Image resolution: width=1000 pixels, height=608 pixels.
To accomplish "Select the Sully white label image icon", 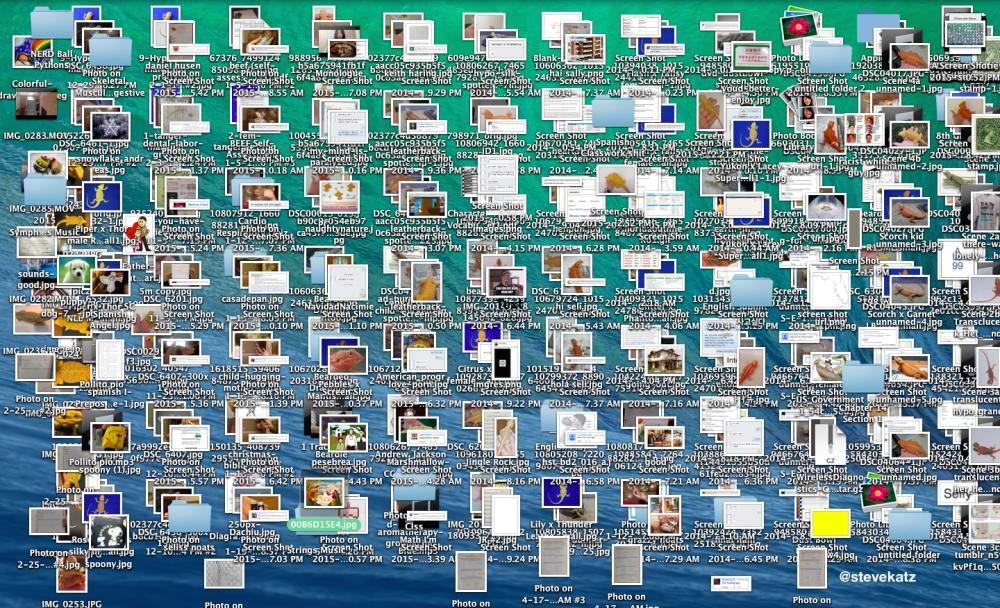I will point(957,493).
